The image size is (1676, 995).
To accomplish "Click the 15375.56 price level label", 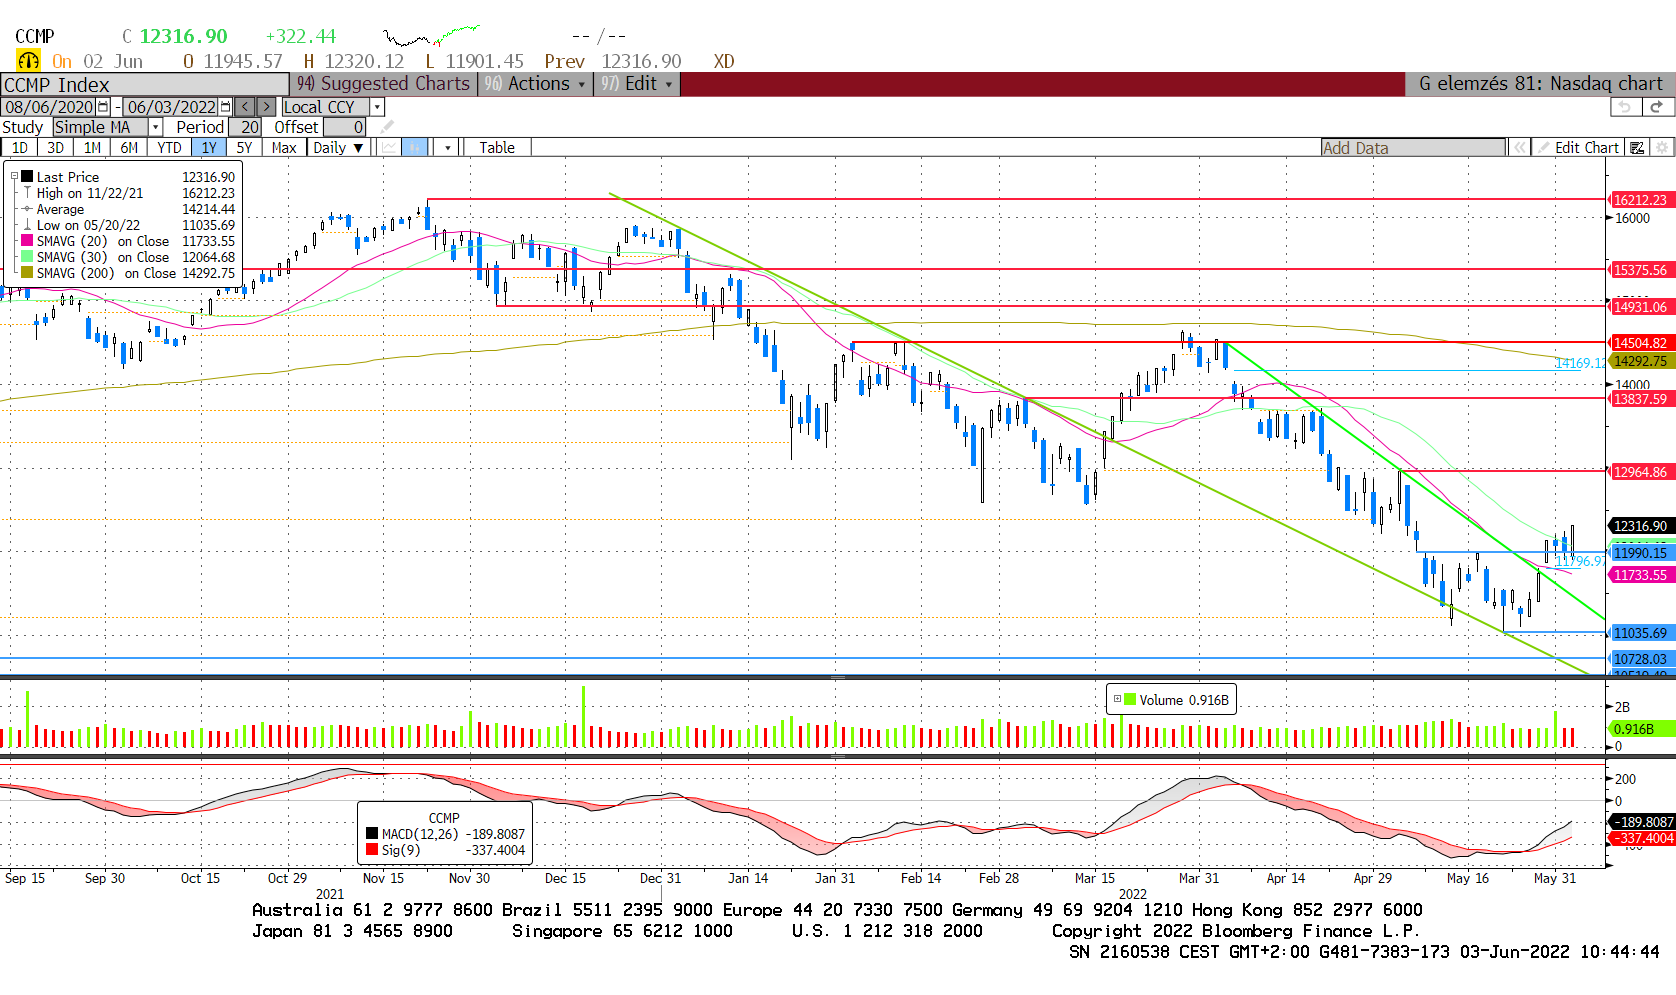I will pyautogui.click(x=1640, y=270).
